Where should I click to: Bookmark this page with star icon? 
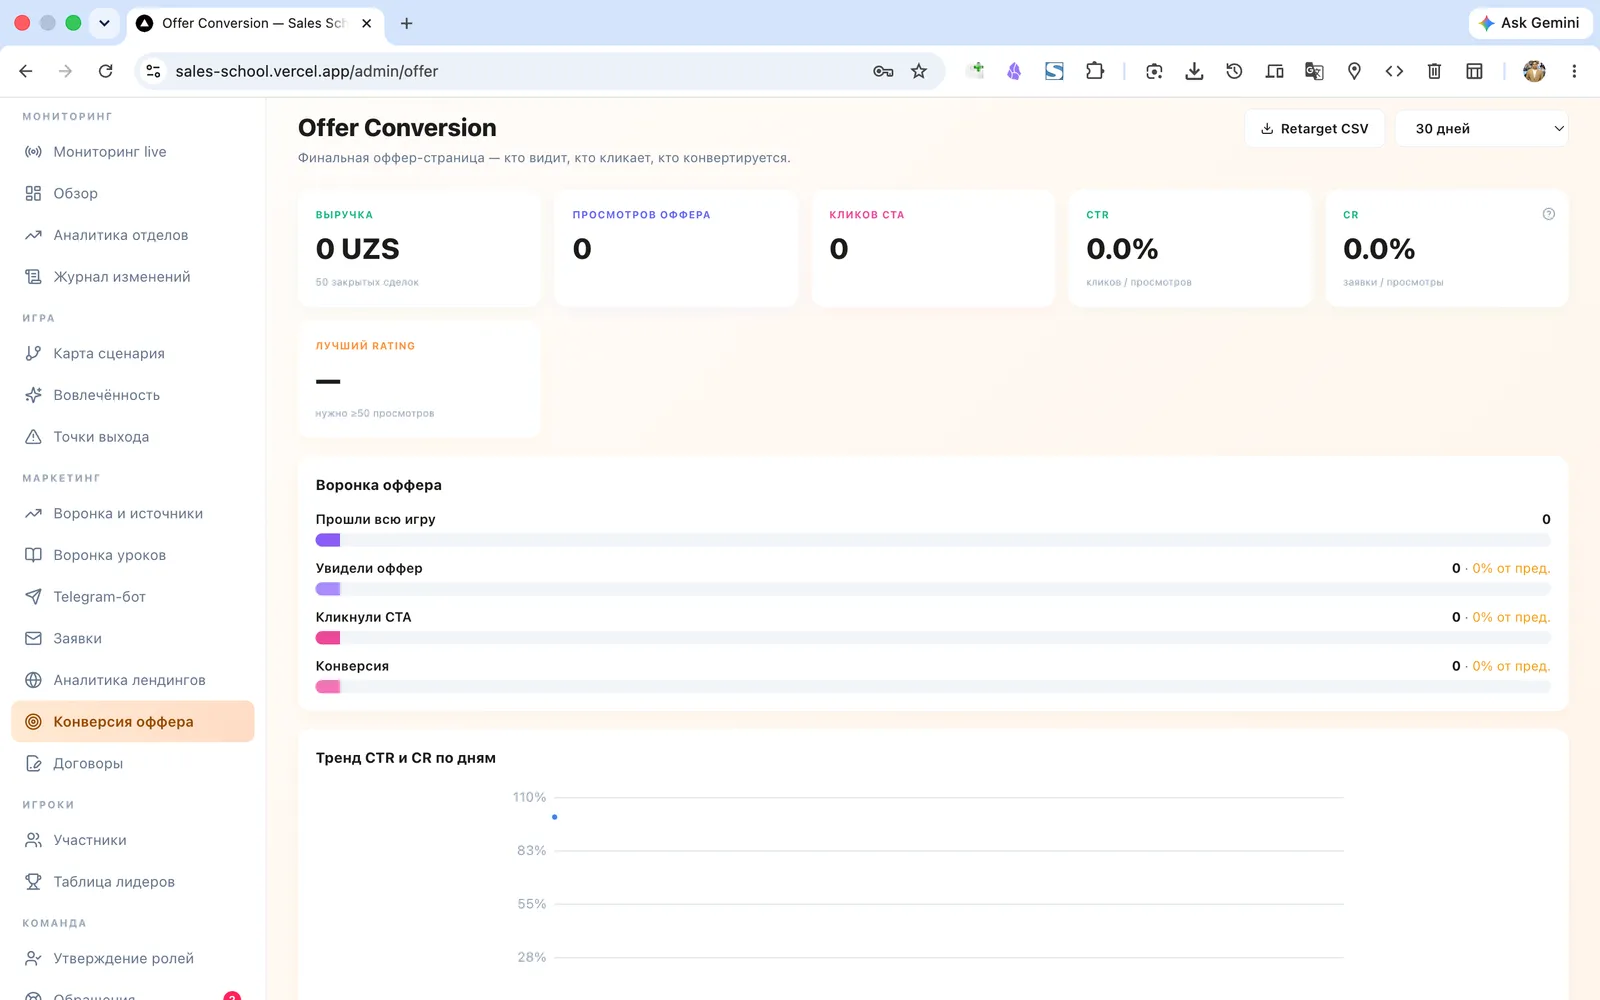point(919,71)
